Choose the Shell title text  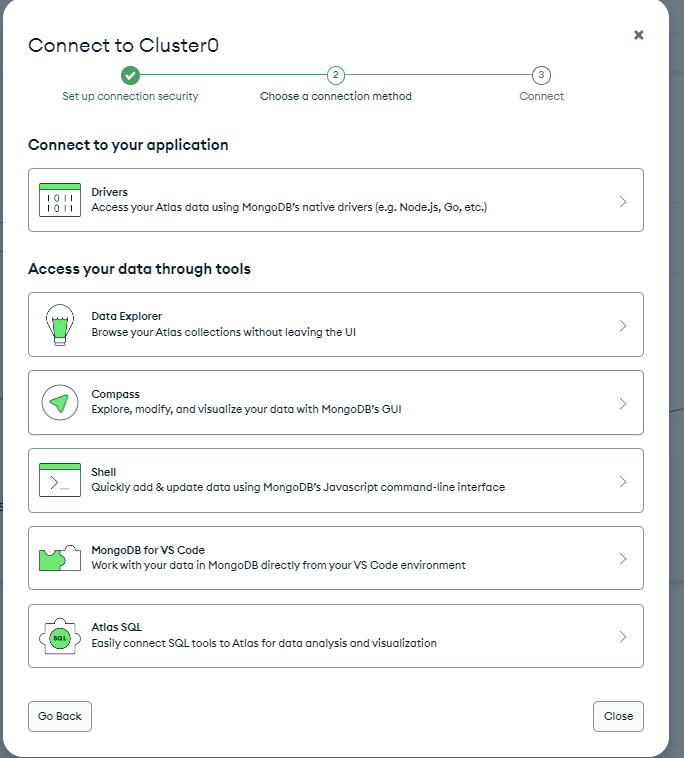tap(103, 472)
